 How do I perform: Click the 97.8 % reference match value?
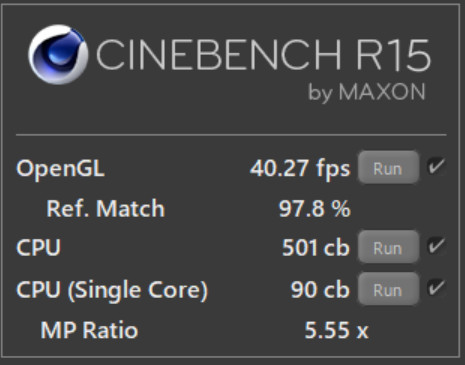click(315, 209)
